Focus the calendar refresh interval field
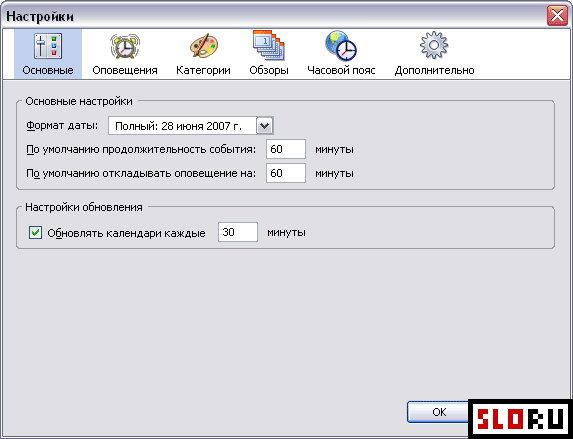This screenshot has height=439, width=573. click(238, 232)
